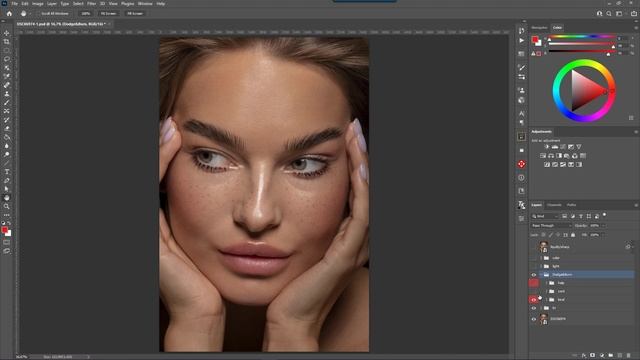Open the Adjustments panel menu
The width and height of the screenshot is (640, 360).
tap(636, 131)
